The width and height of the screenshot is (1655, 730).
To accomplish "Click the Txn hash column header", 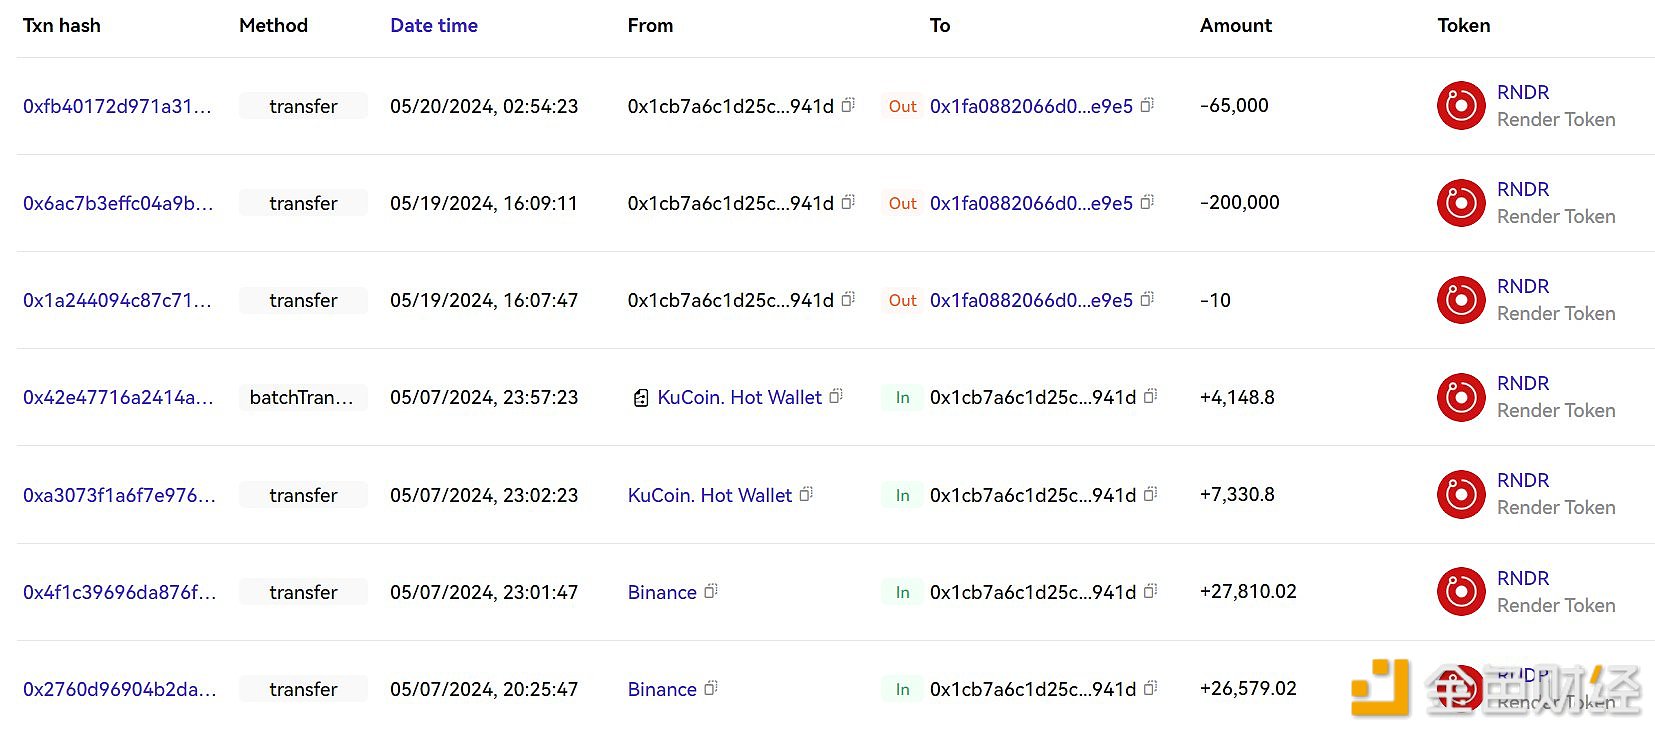I will (x=61, y=25).
